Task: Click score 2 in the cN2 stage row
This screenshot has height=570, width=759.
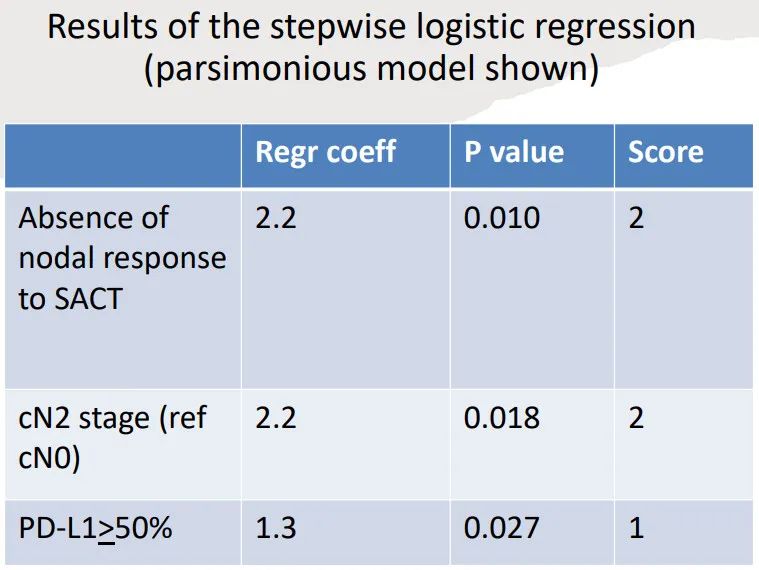Action: [636, 418]
